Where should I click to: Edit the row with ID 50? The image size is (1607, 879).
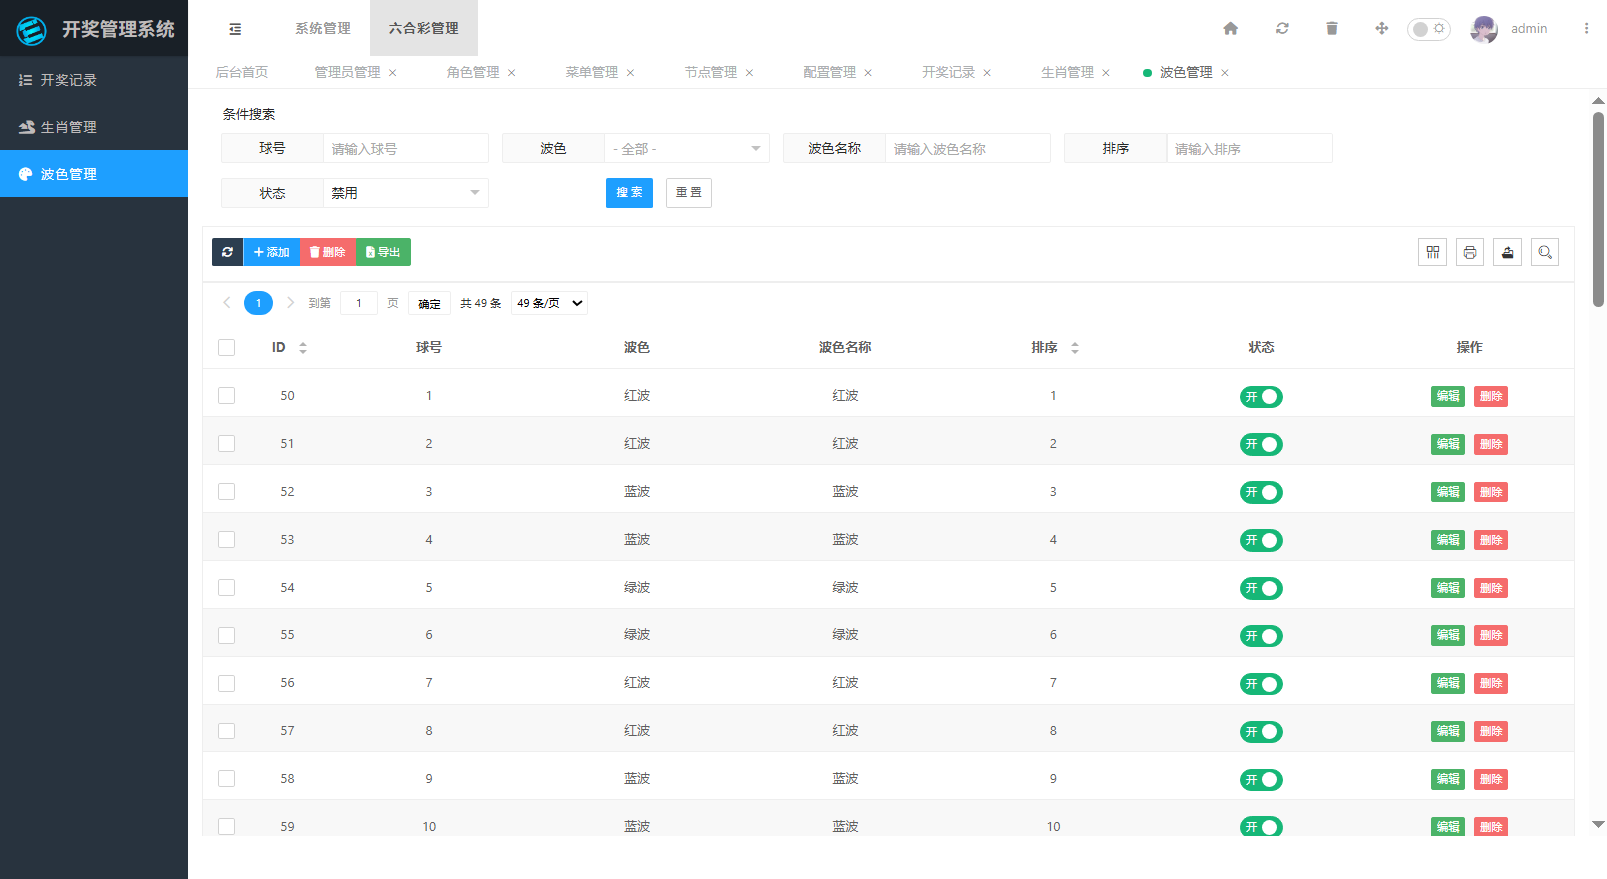[x=1448, y=396]
